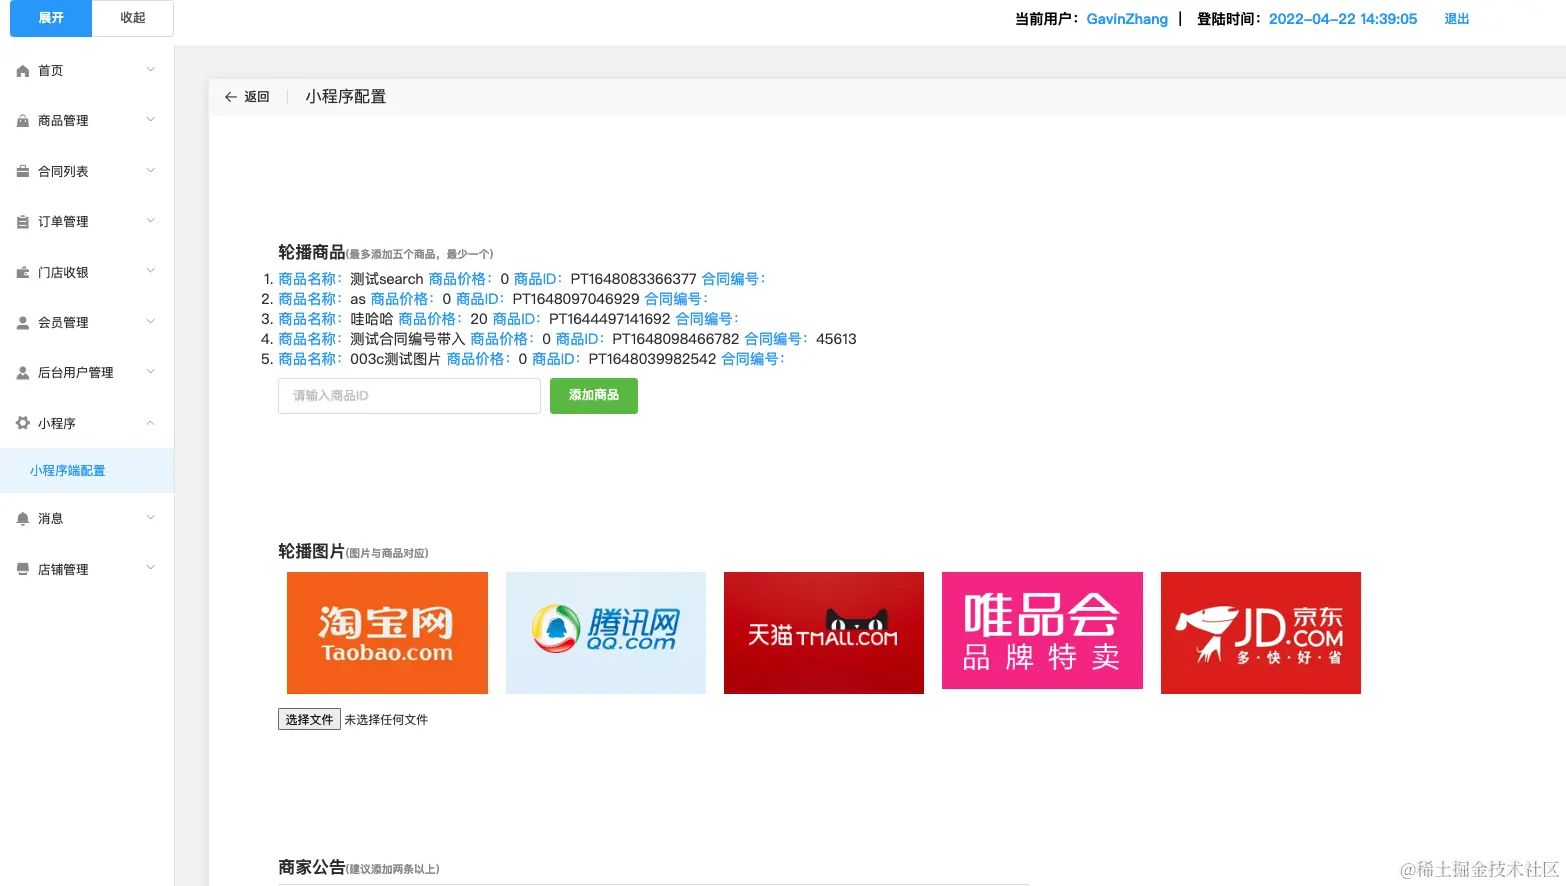Click the GavinZhang username link
1566x886 pixels.
pos(1127,19)
